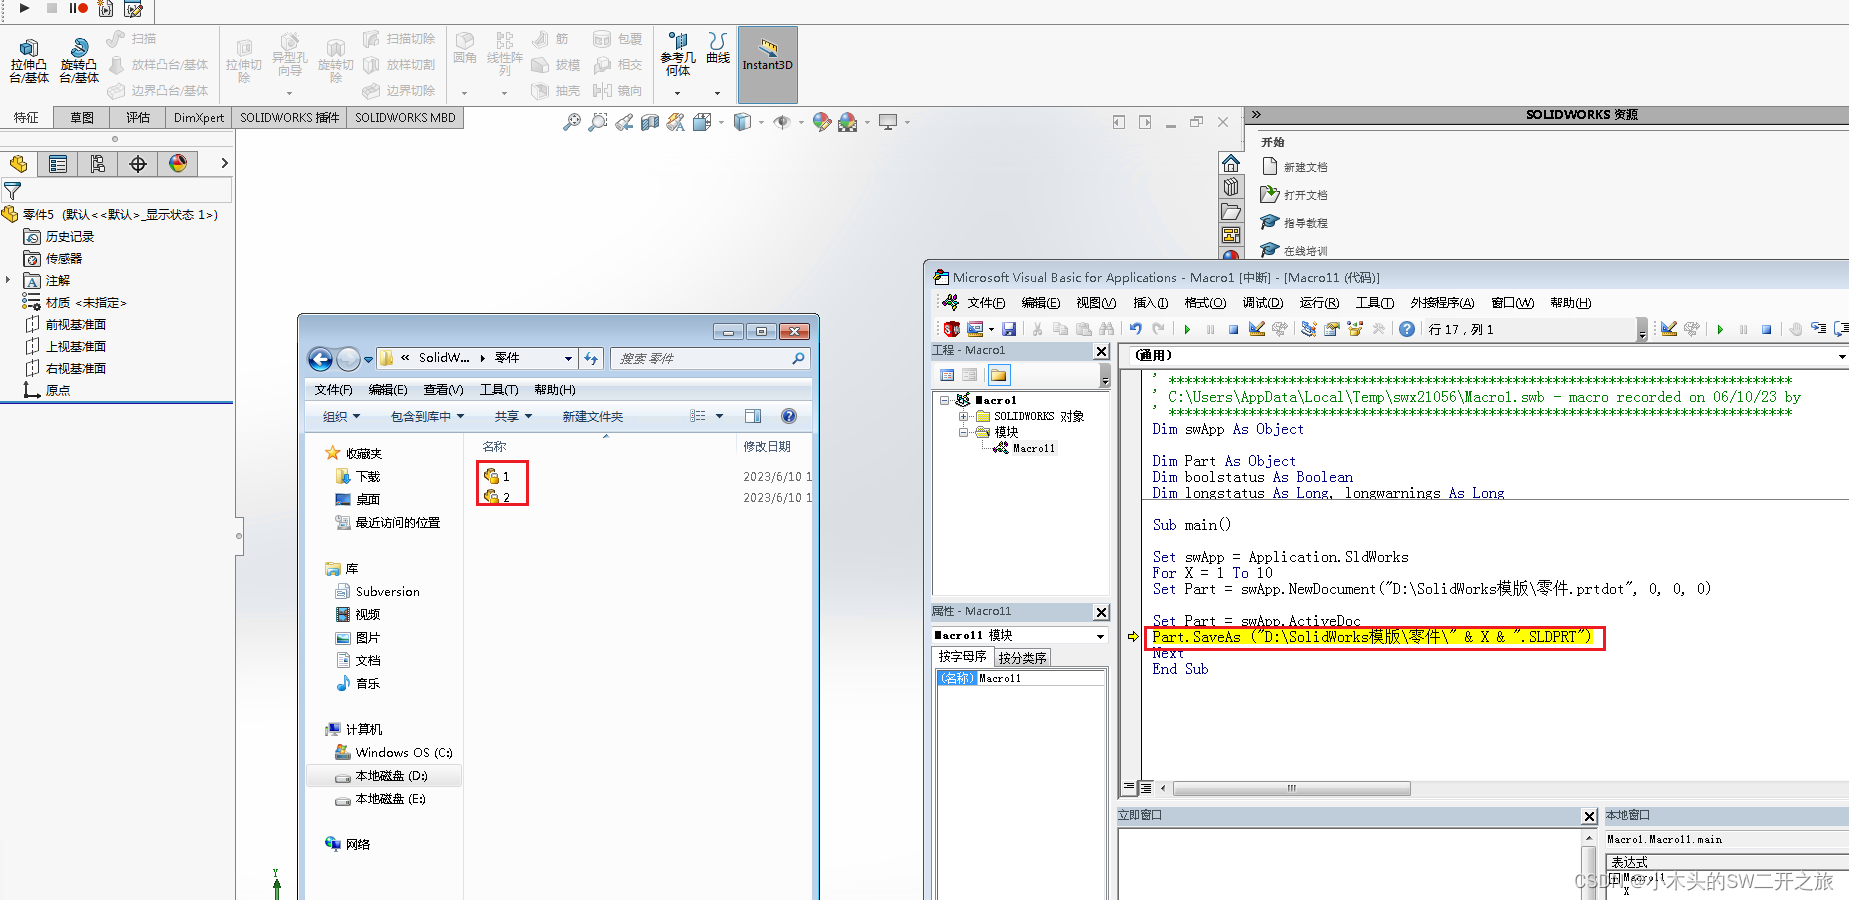The width and height of the screenshot is (1849, 900).
Task: Click Zoom to Area icon in view toolbar
Action: 597,122
